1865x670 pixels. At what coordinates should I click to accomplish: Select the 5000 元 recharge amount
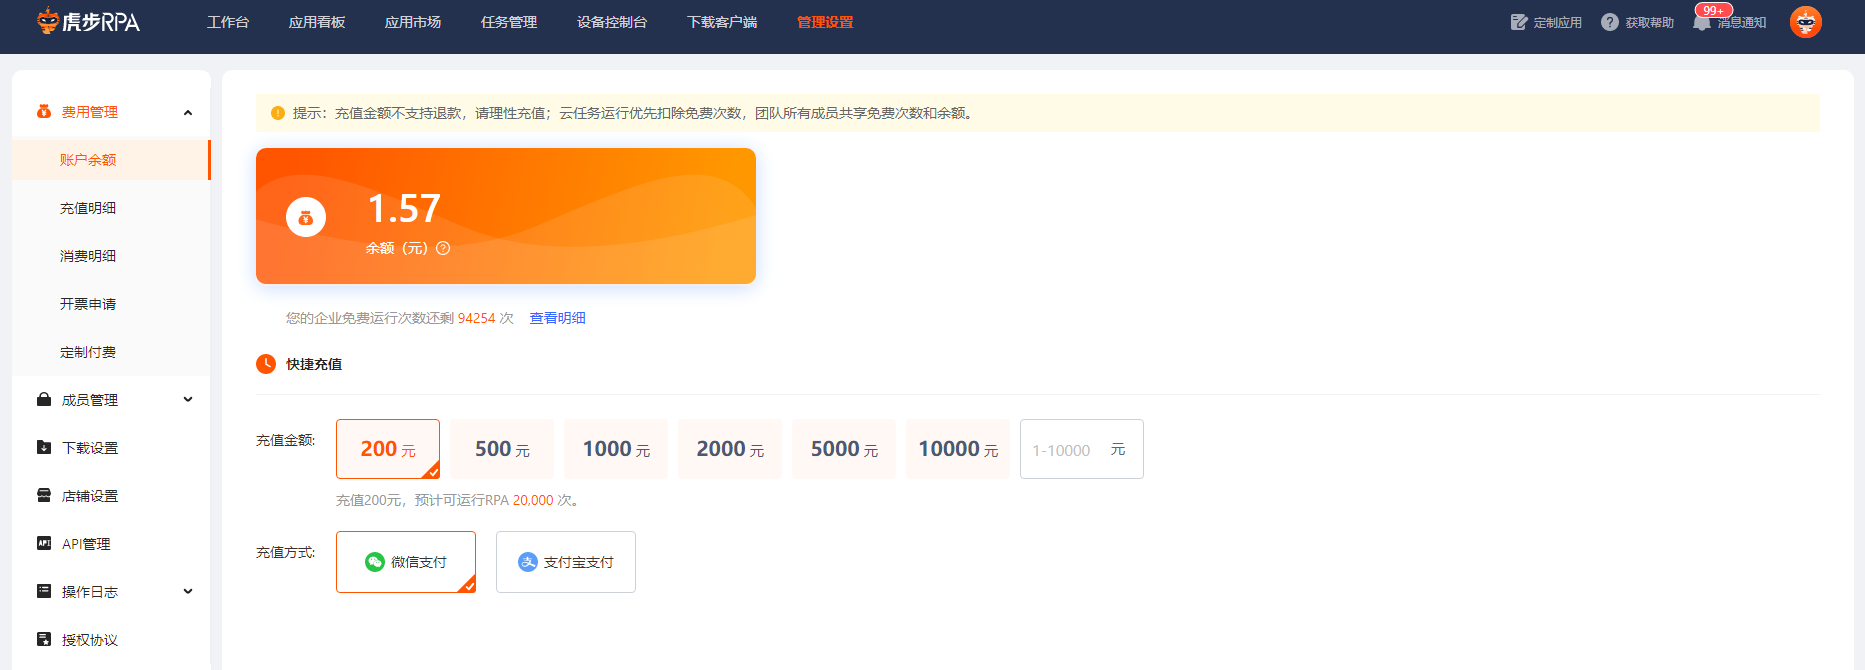coord(844,449)
